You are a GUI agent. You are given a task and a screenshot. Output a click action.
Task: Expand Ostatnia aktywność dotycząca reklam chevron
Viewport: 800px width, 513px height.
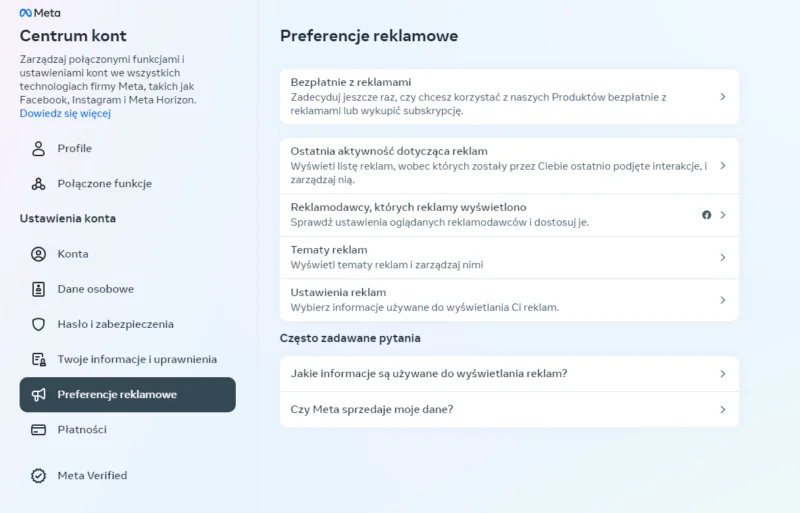pos(722,166)
